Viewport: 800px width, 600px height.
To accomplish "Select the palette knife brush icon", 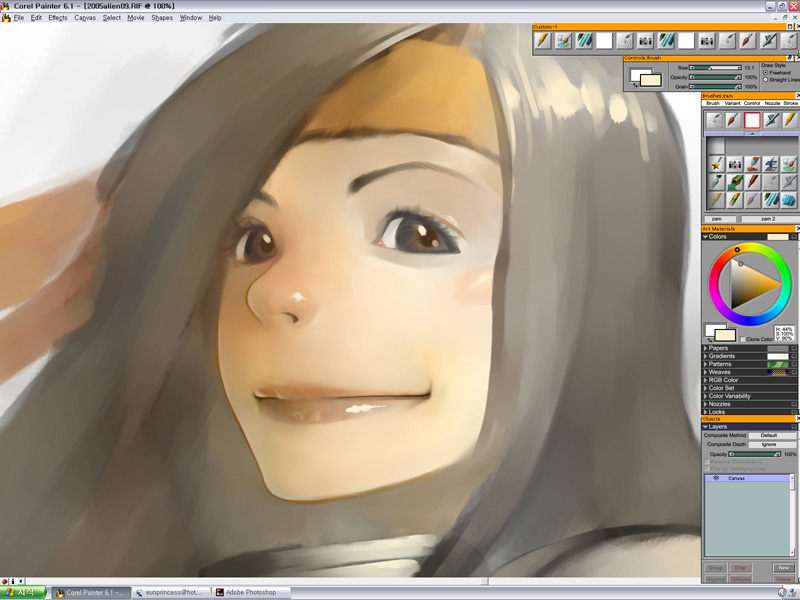I will 716,182.
